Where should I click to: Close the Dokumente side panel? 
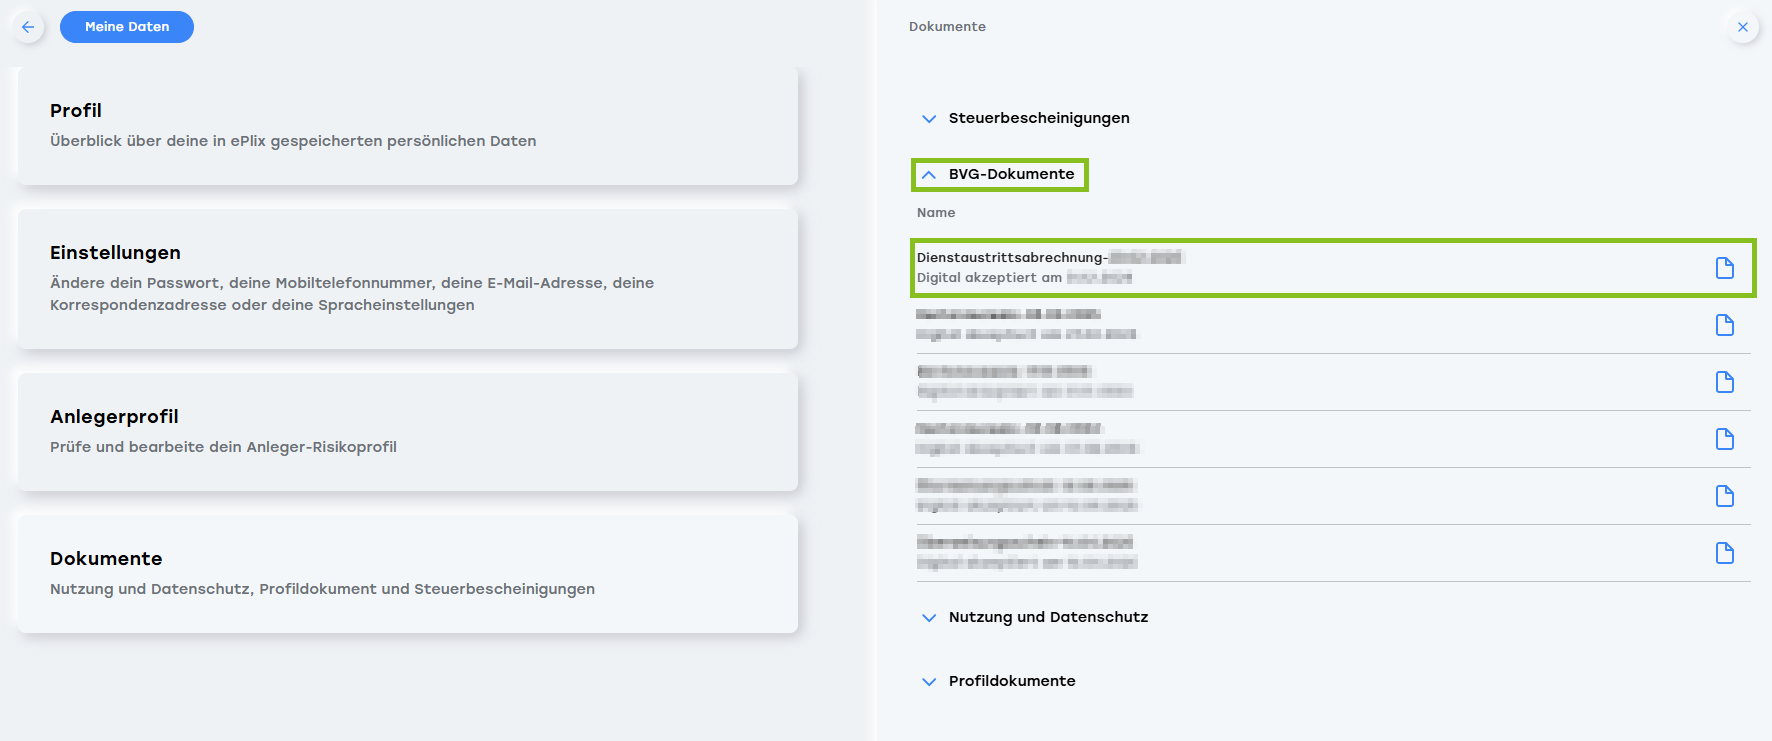1743,27
